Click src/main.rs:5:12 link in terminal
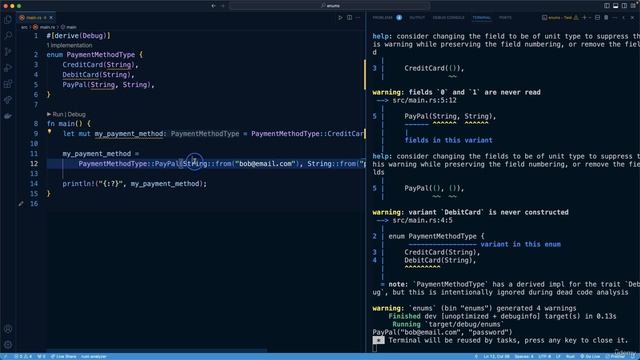Viewport: 640px width, 360px height. click(424, 100)
